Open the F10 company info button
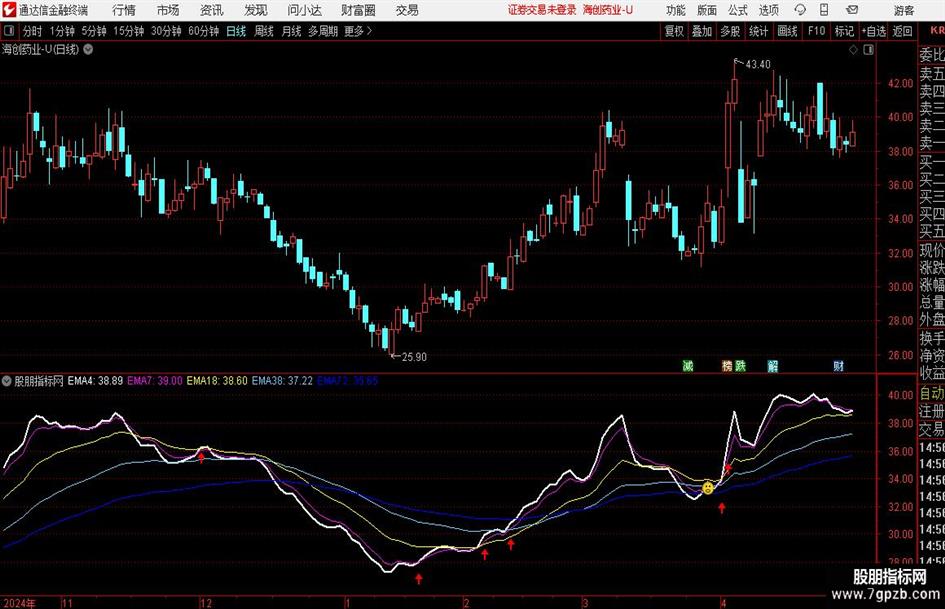Screen dimensions: 945x609 tap(816, 31)
